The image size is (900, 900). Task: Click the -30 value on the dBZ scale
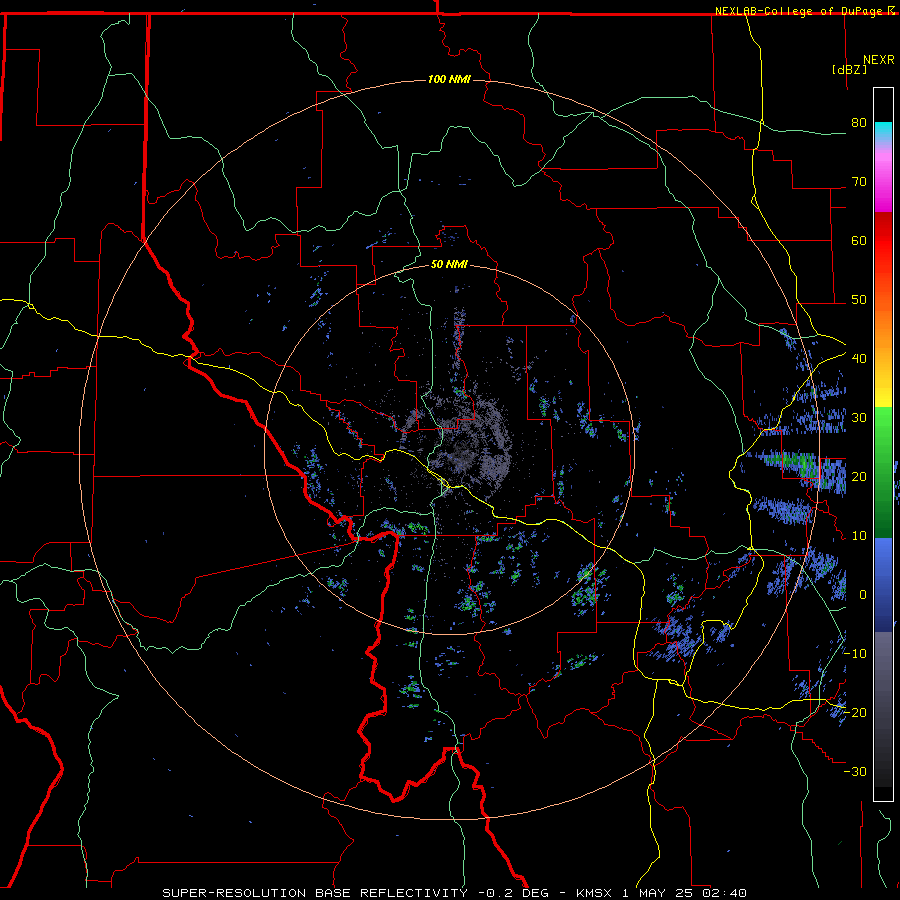[x=855, y=771]
